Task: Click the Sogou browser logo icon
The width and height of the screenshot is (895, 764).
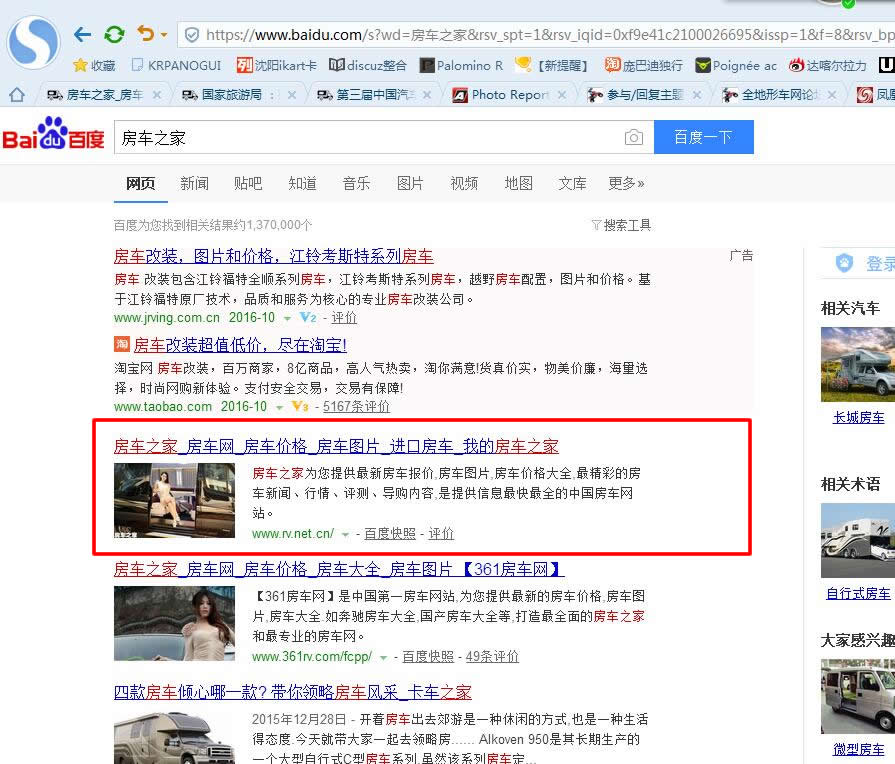Action: (x=33, y=43)
